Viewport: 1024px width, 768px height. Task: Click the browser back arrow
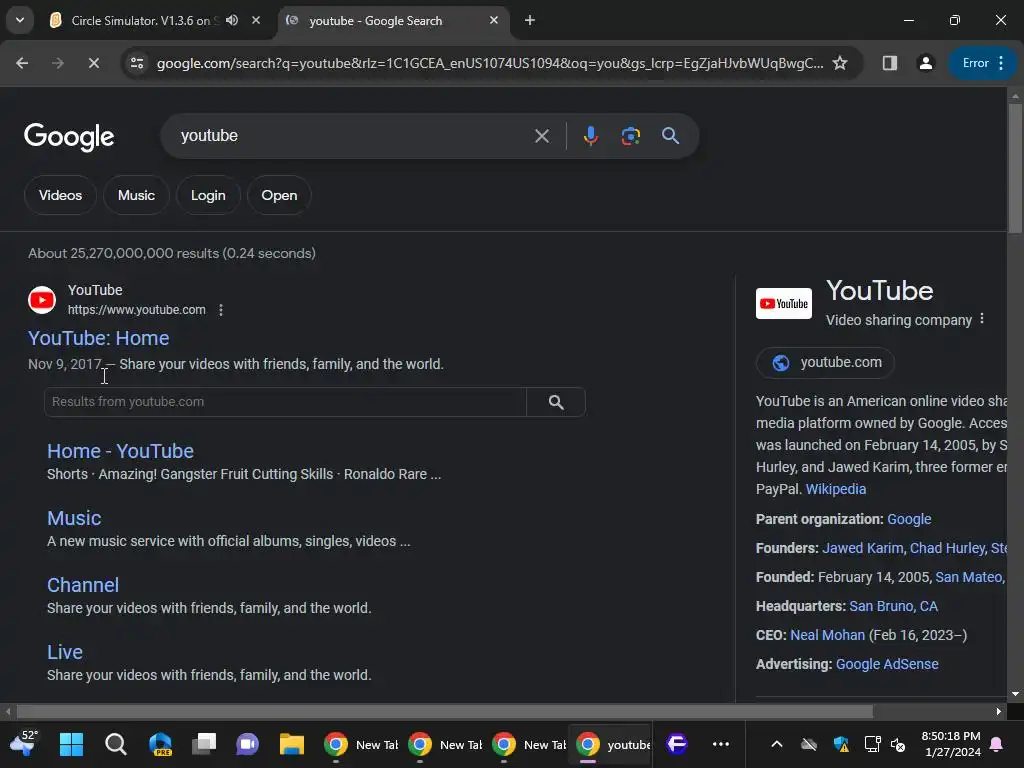point(22,63)
